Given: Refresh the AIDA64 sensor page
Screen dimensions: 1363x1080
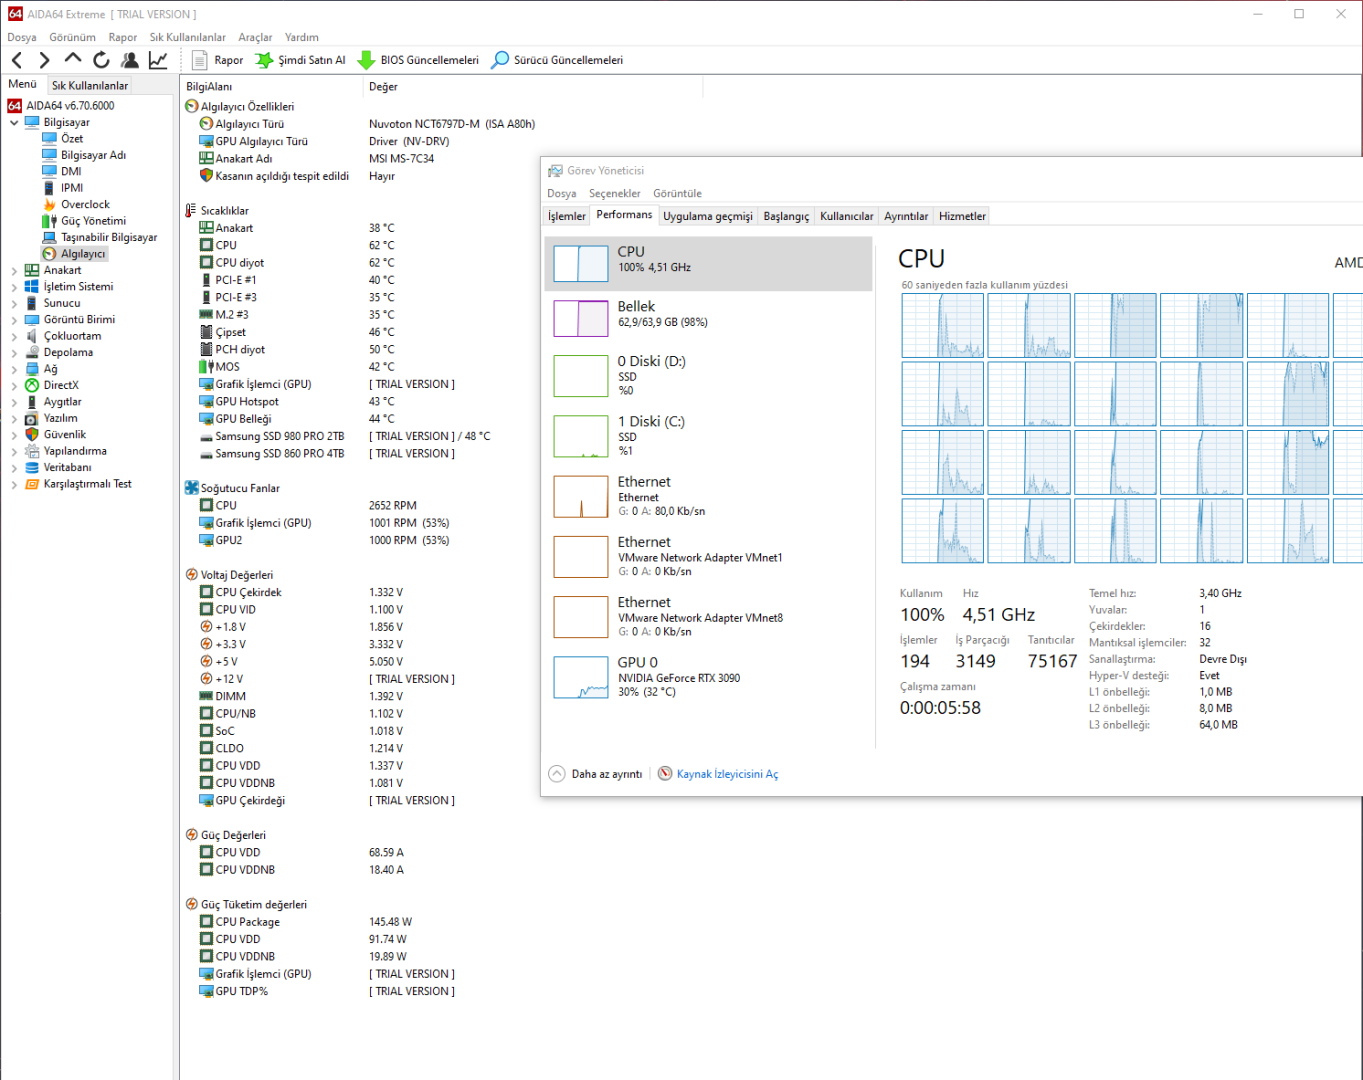Looking at the screenshot, I should (101, 60).
